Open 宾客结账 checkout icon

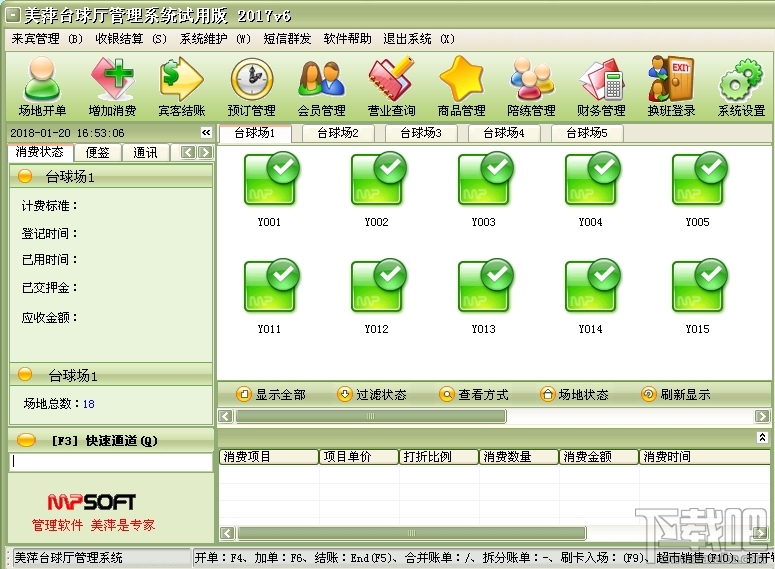tap(181, 87)
